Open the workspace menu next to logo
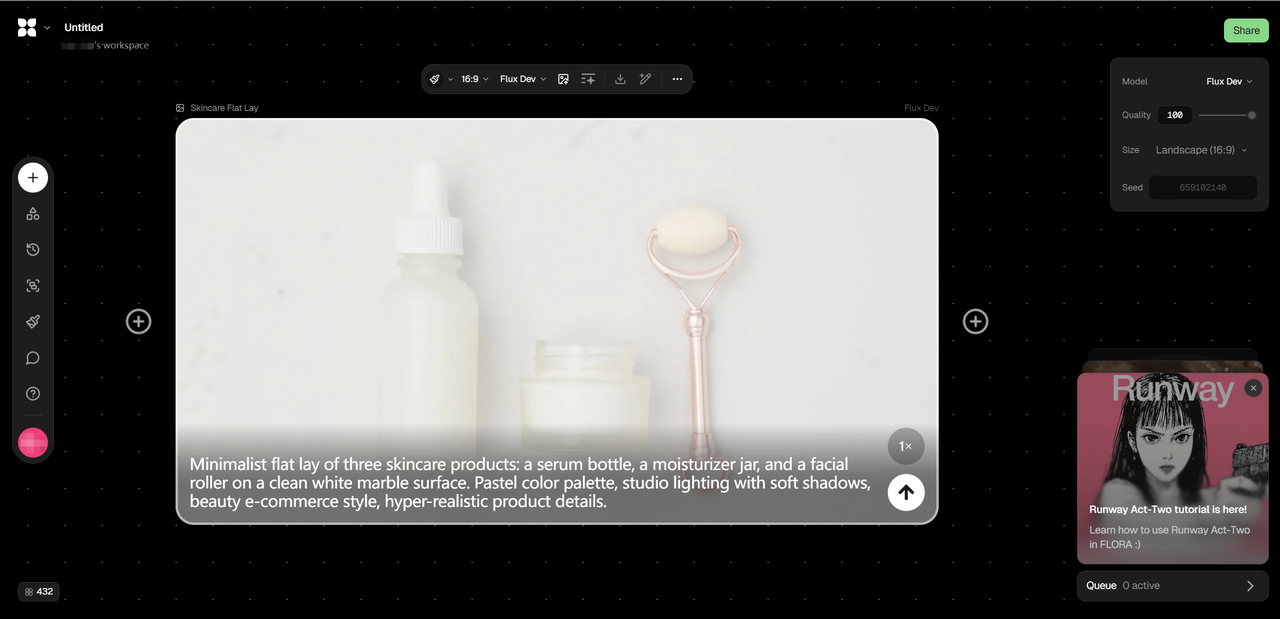The image size is (1280, 619). click(47, 28)
